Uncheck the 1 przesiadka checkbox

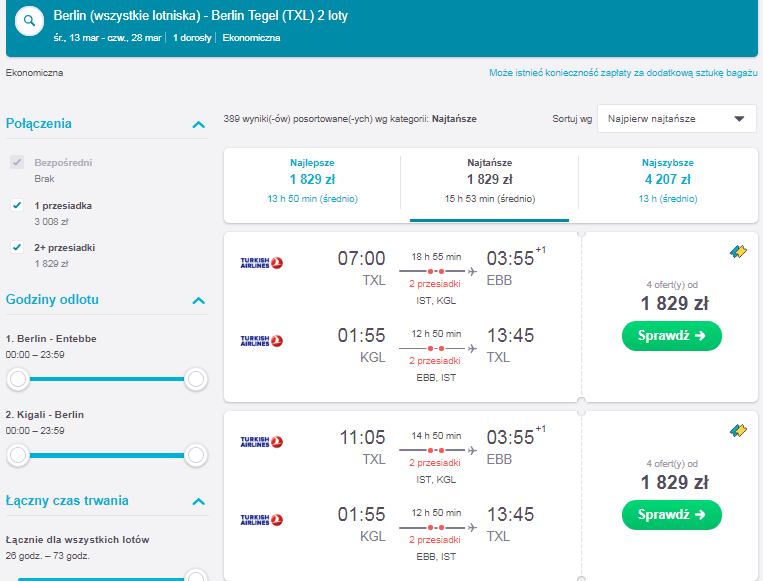point(17,205)
